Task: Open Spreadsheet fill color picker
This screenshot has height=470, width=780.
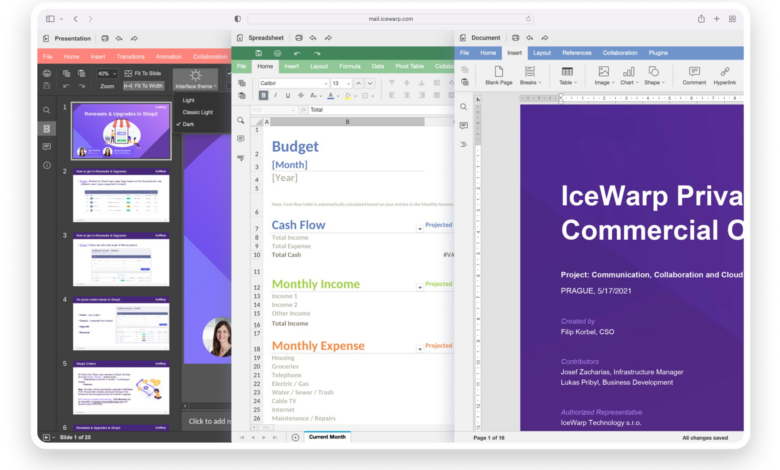Action: coord(349,95)
